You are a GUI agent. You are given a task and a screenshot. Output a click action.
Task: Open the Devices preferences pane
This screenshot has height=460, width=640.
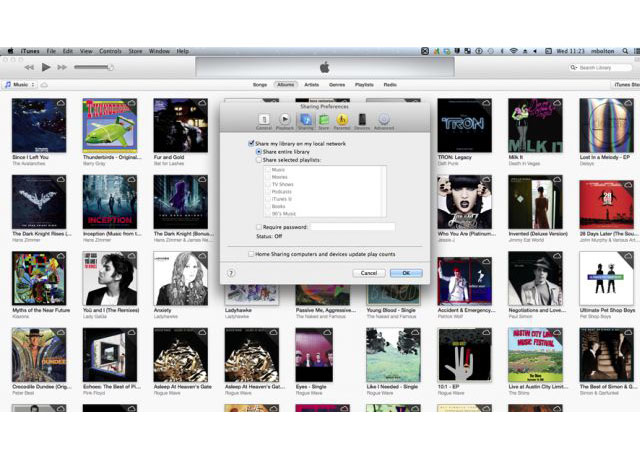pos(362,122)
